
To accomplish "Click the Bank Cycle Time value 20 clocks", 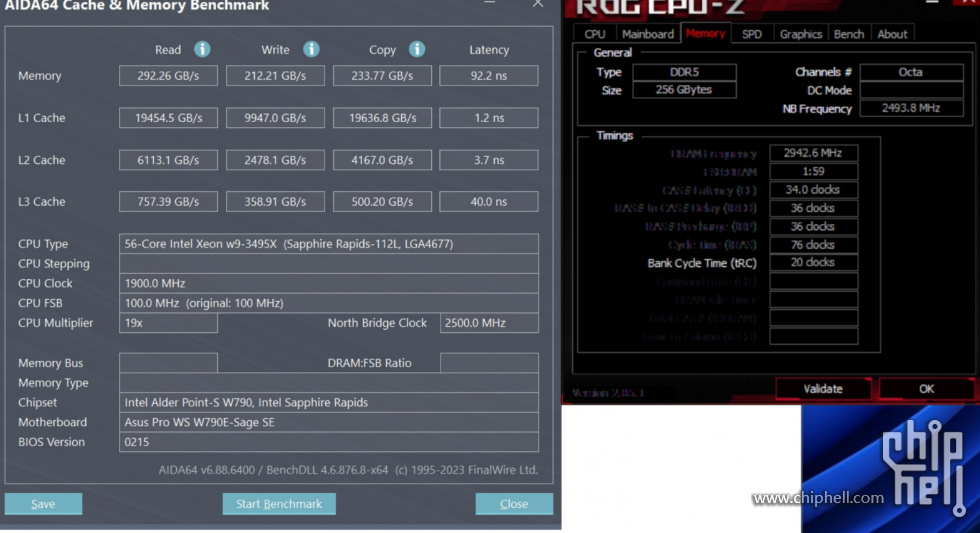I will tap(813, 262).
